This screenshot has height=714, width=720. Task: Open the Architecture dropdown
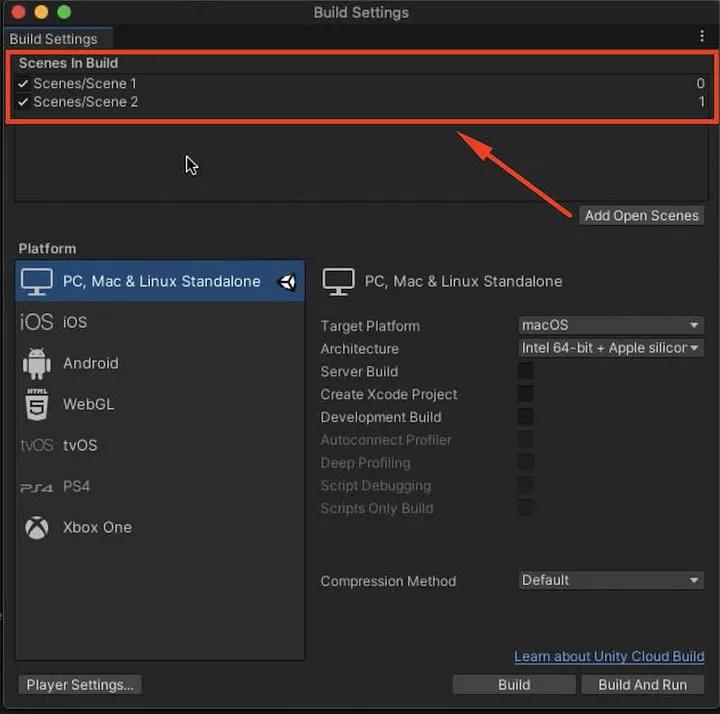(x=611, y=348)
